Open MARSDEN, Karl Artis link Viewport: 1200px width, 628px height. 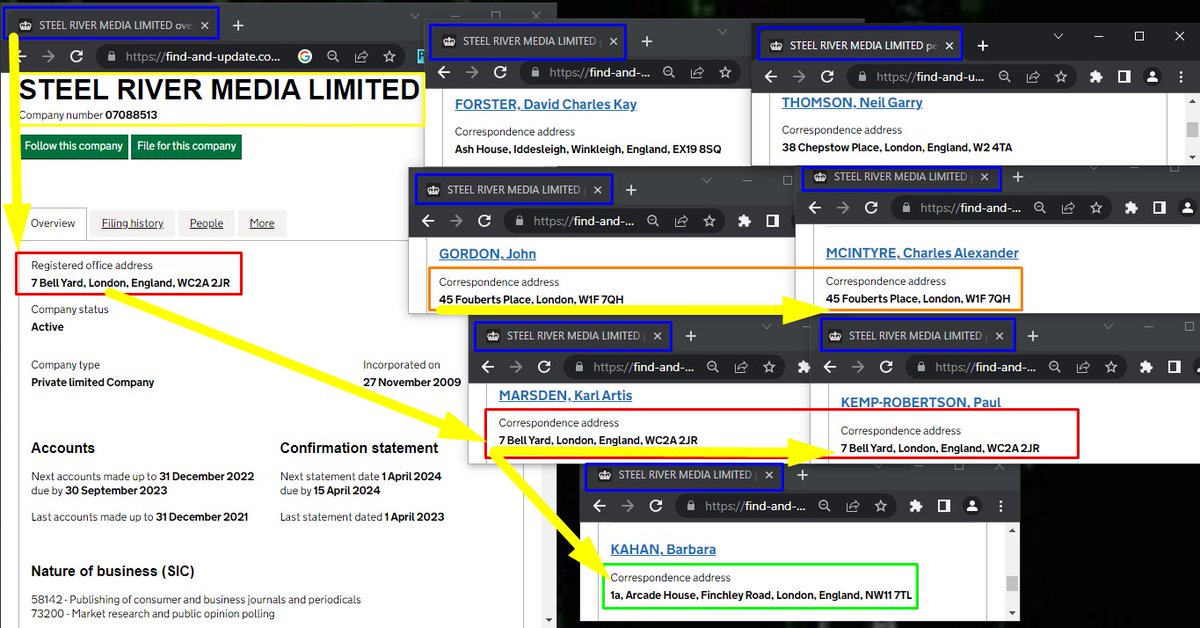[566, 395]
